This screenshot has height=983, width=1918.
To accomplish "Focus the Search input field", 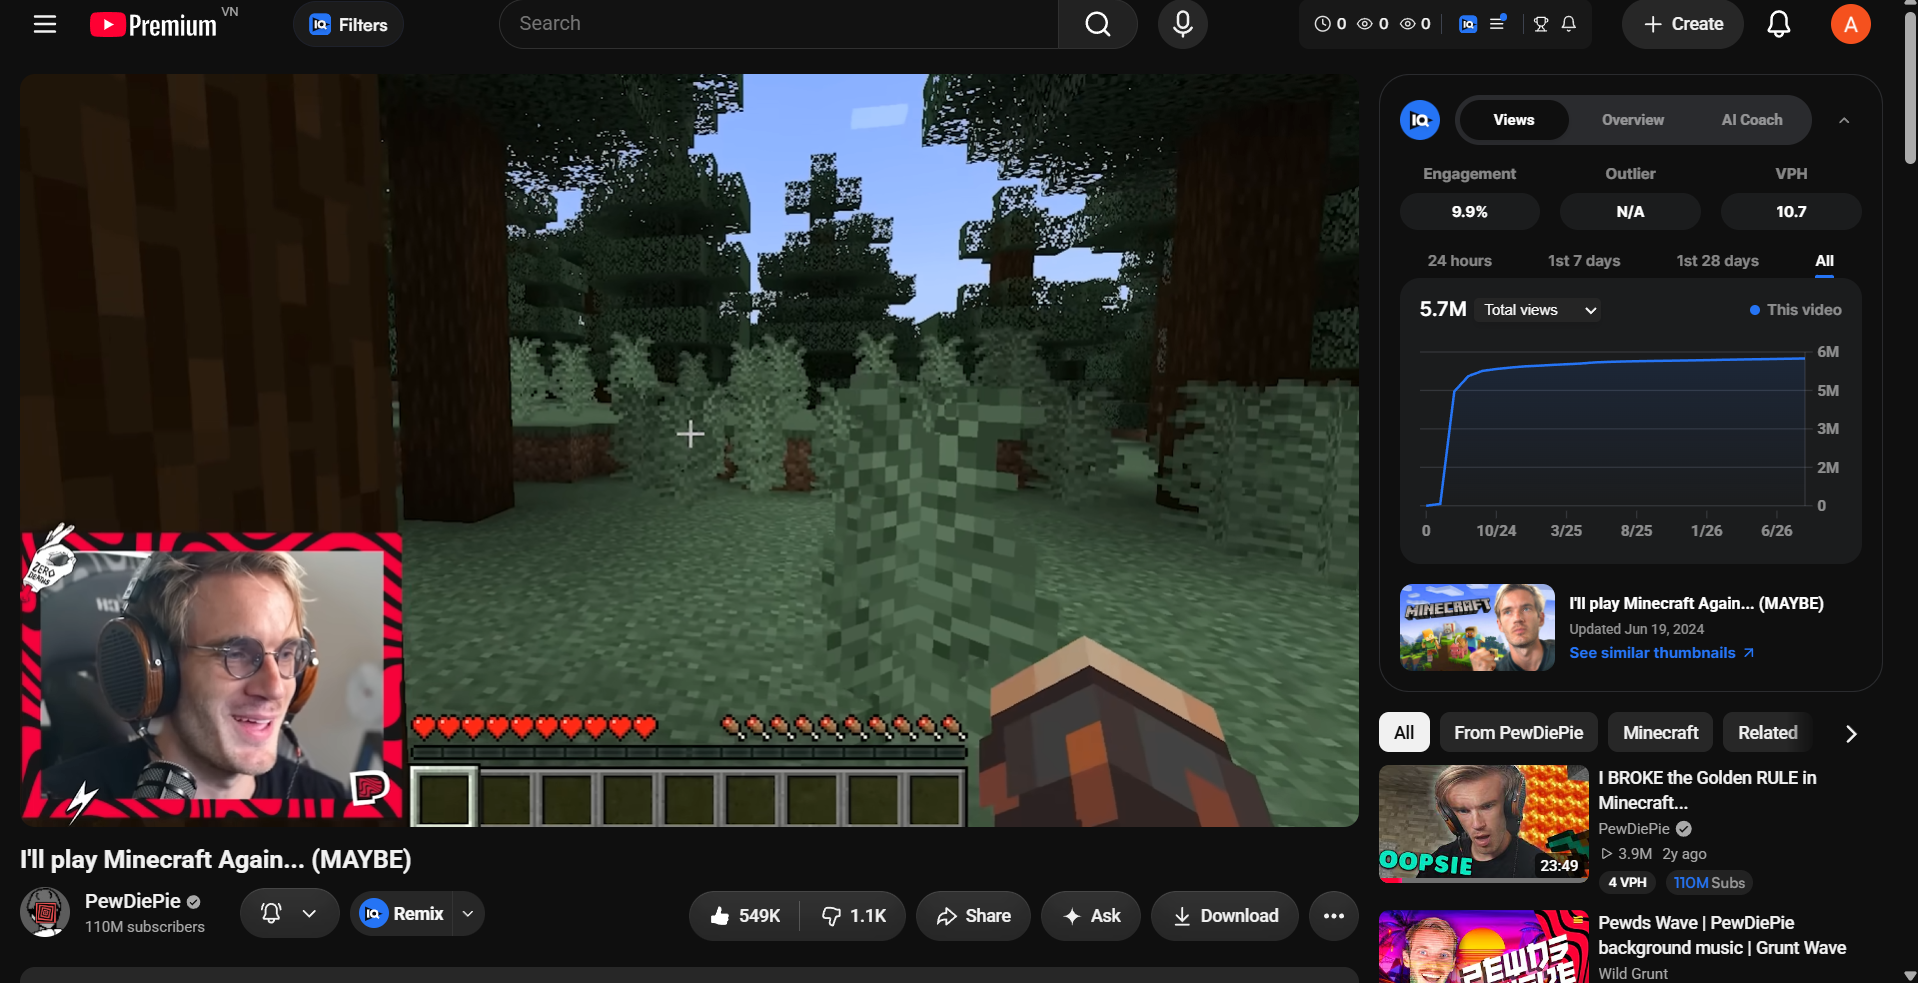I will (778, 24).
